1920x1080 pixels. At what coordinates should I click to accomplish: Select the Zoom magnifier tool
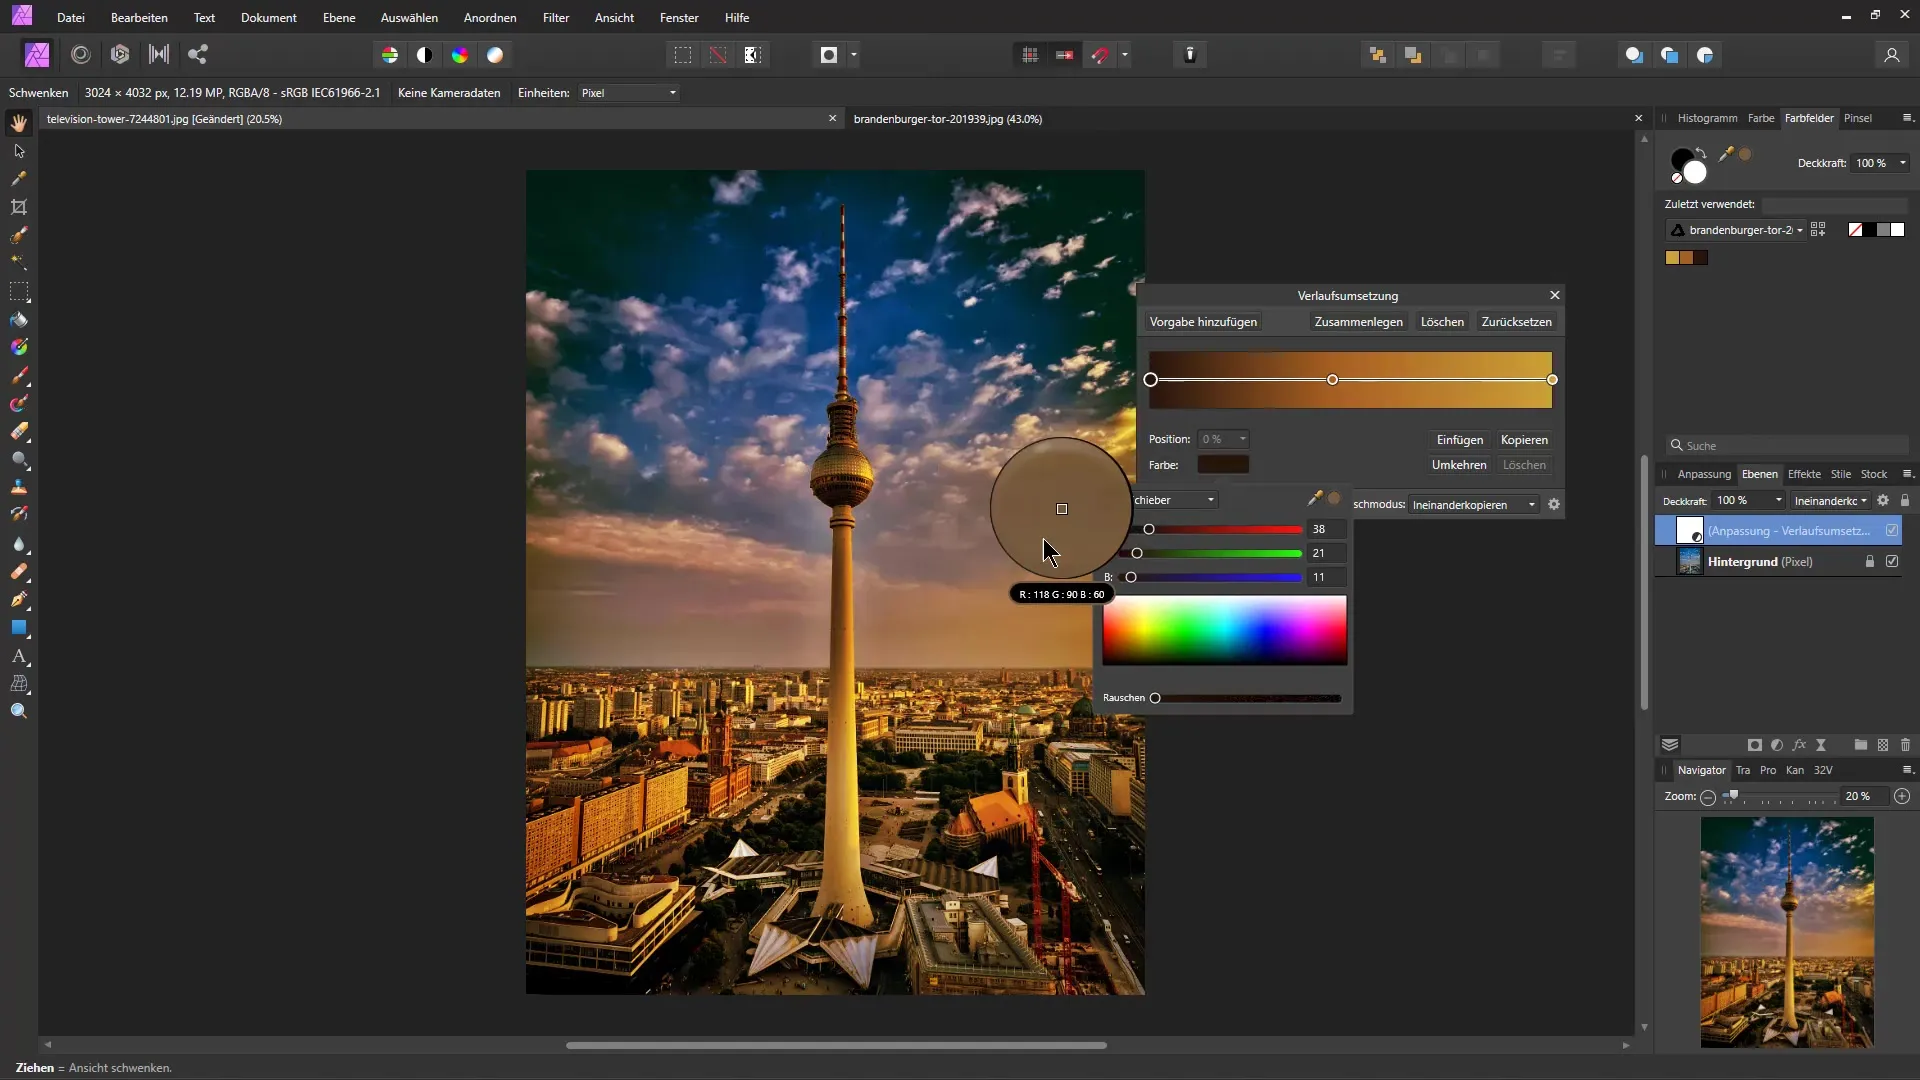click(x=19, y=711)
